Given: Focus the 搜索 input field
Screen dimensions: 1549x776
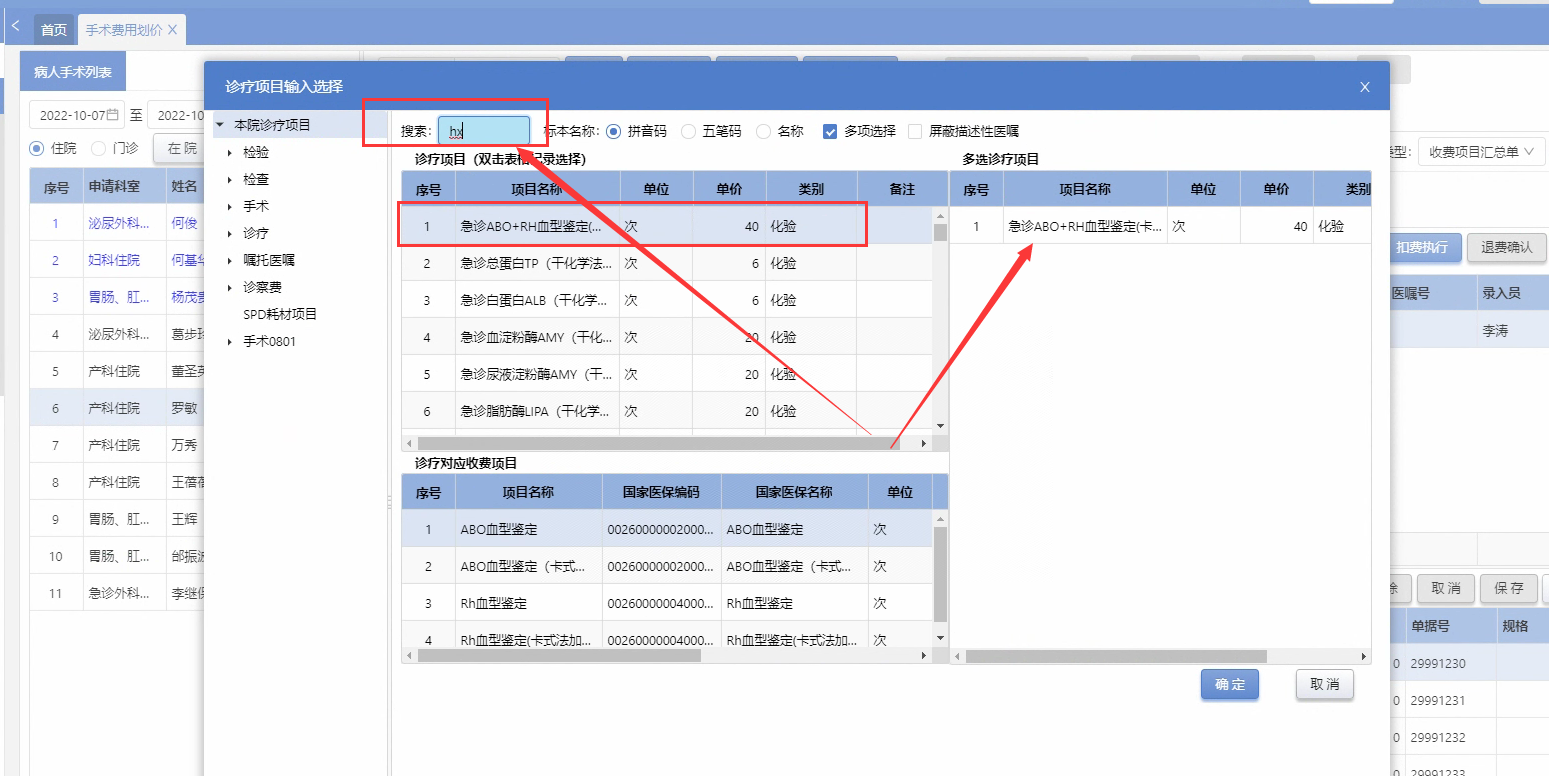Looking at the screenshot, I should [x=484, y=131].
